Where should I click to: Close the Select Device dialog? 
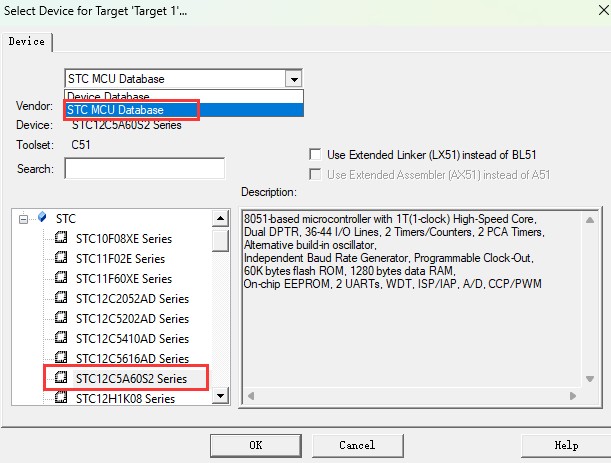(x=604, y=10)
